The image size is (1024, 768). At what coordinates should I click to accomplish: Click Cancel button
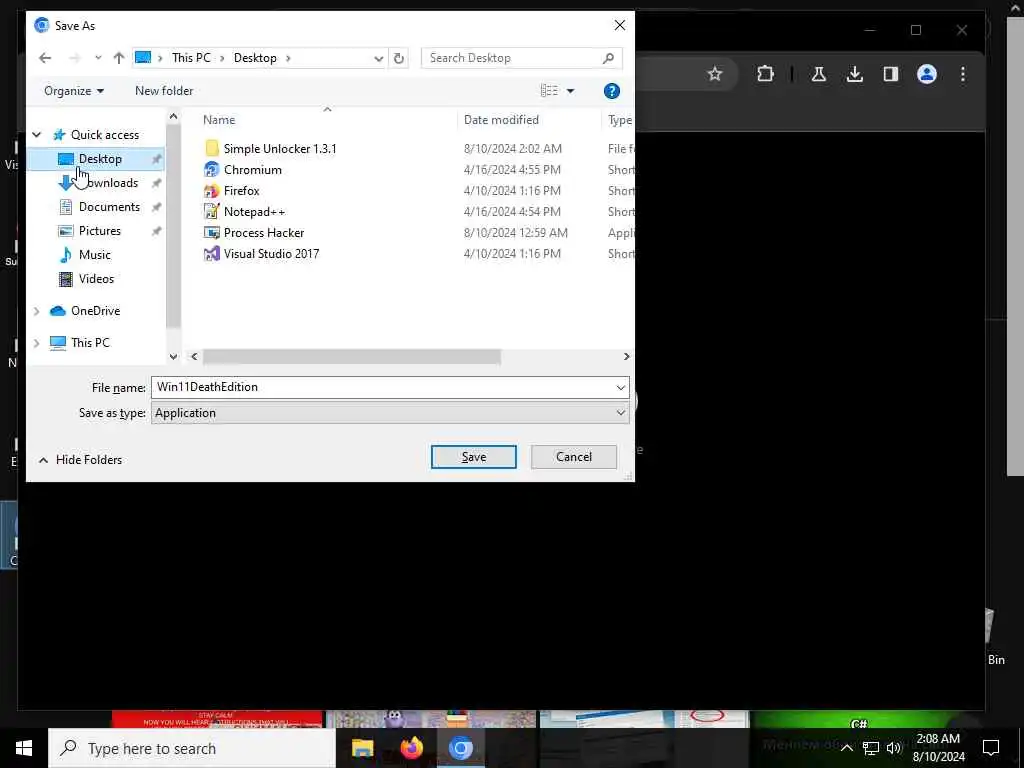[x=573, y=457]
